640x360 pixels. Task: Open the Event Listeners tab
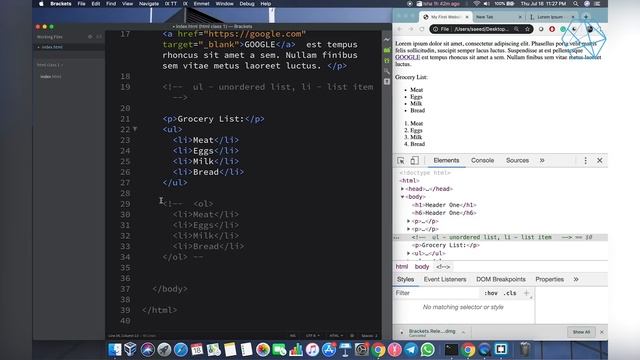(x=445, y=280)
